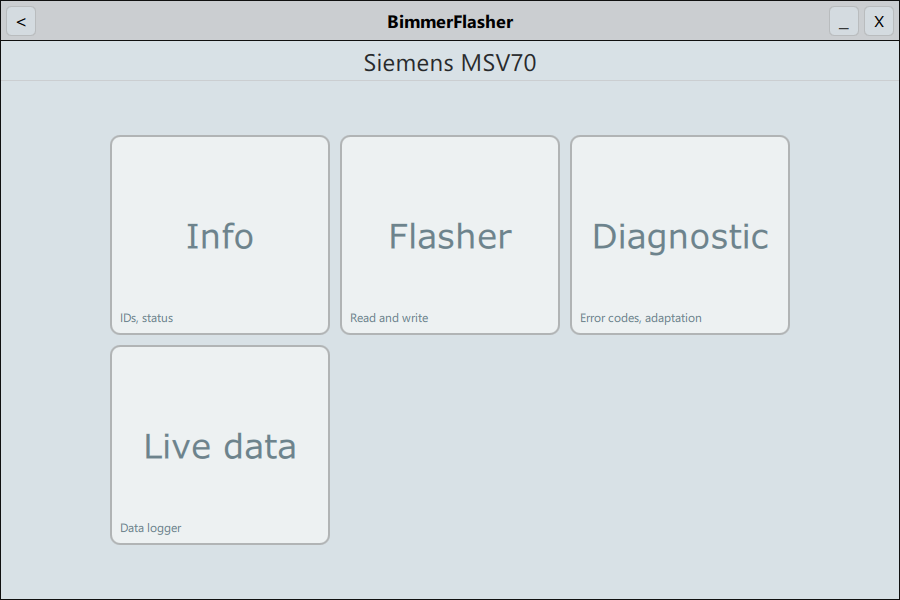
Task: Click the header bar right of Siemens MSV70
Action: pos(720,63)
